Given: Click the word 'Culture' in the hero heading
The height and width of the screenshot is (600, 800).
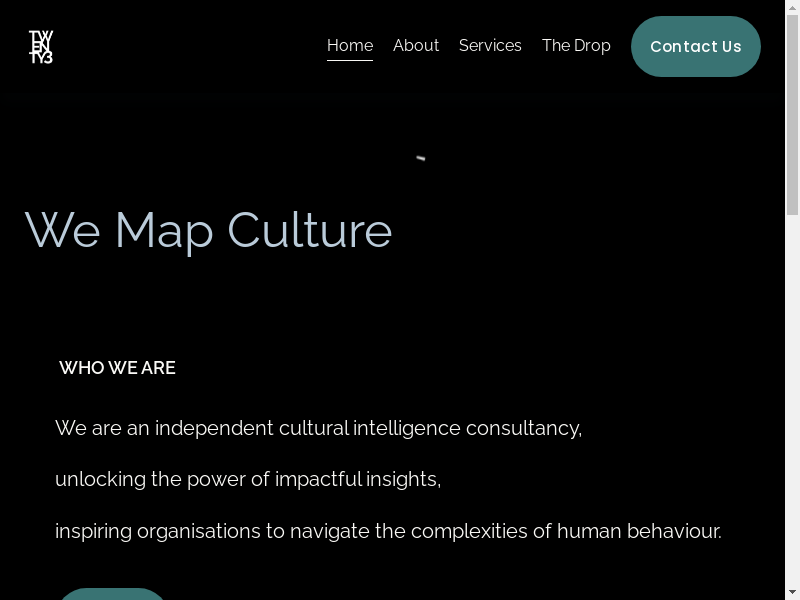Looking at the screenshot, I should (310, 230).
